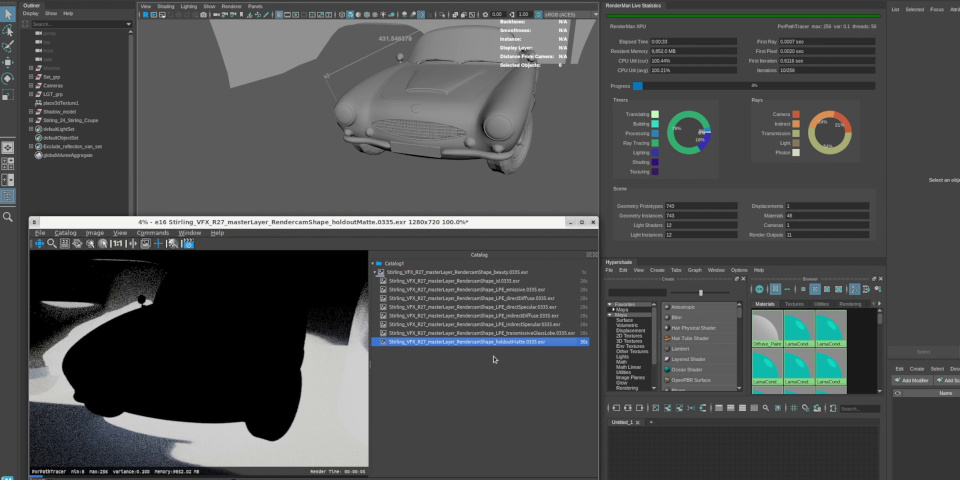Click the viewport snapshot camera icon
The height and width of the screenshot is (480, 960).
(204, 15)
